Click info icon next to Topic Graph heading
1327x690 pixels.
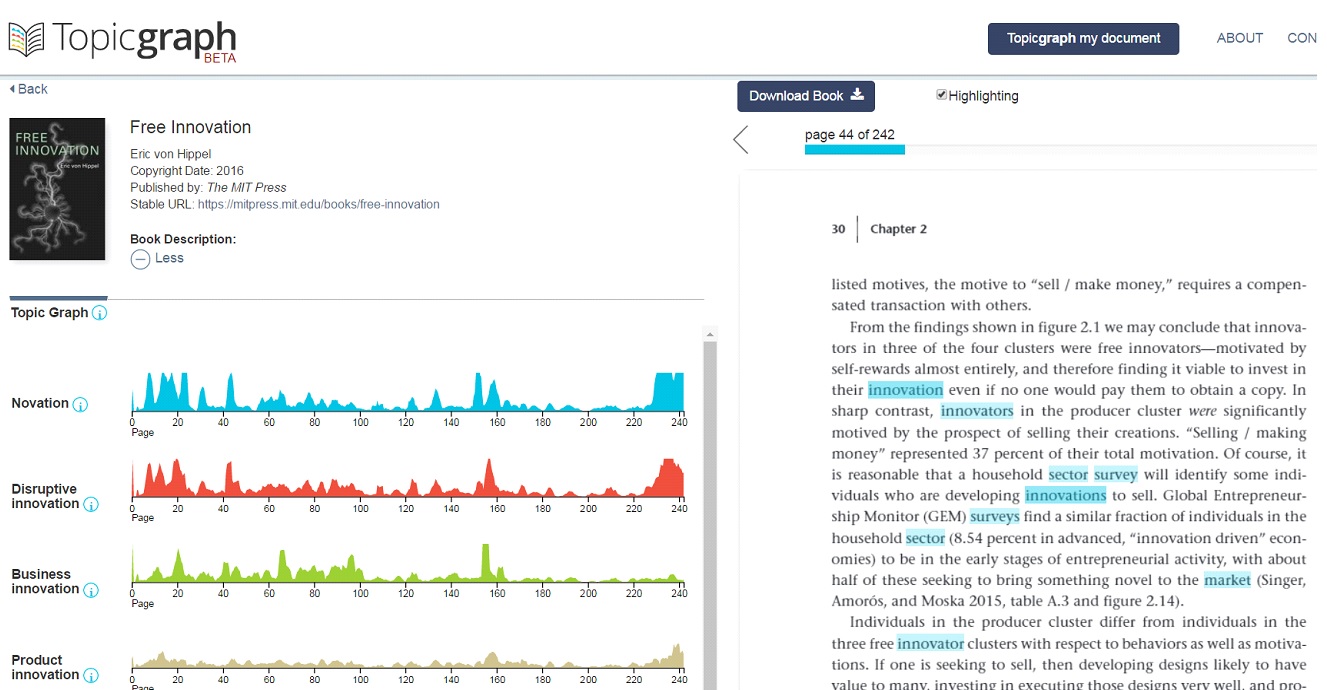coord(100,313)
